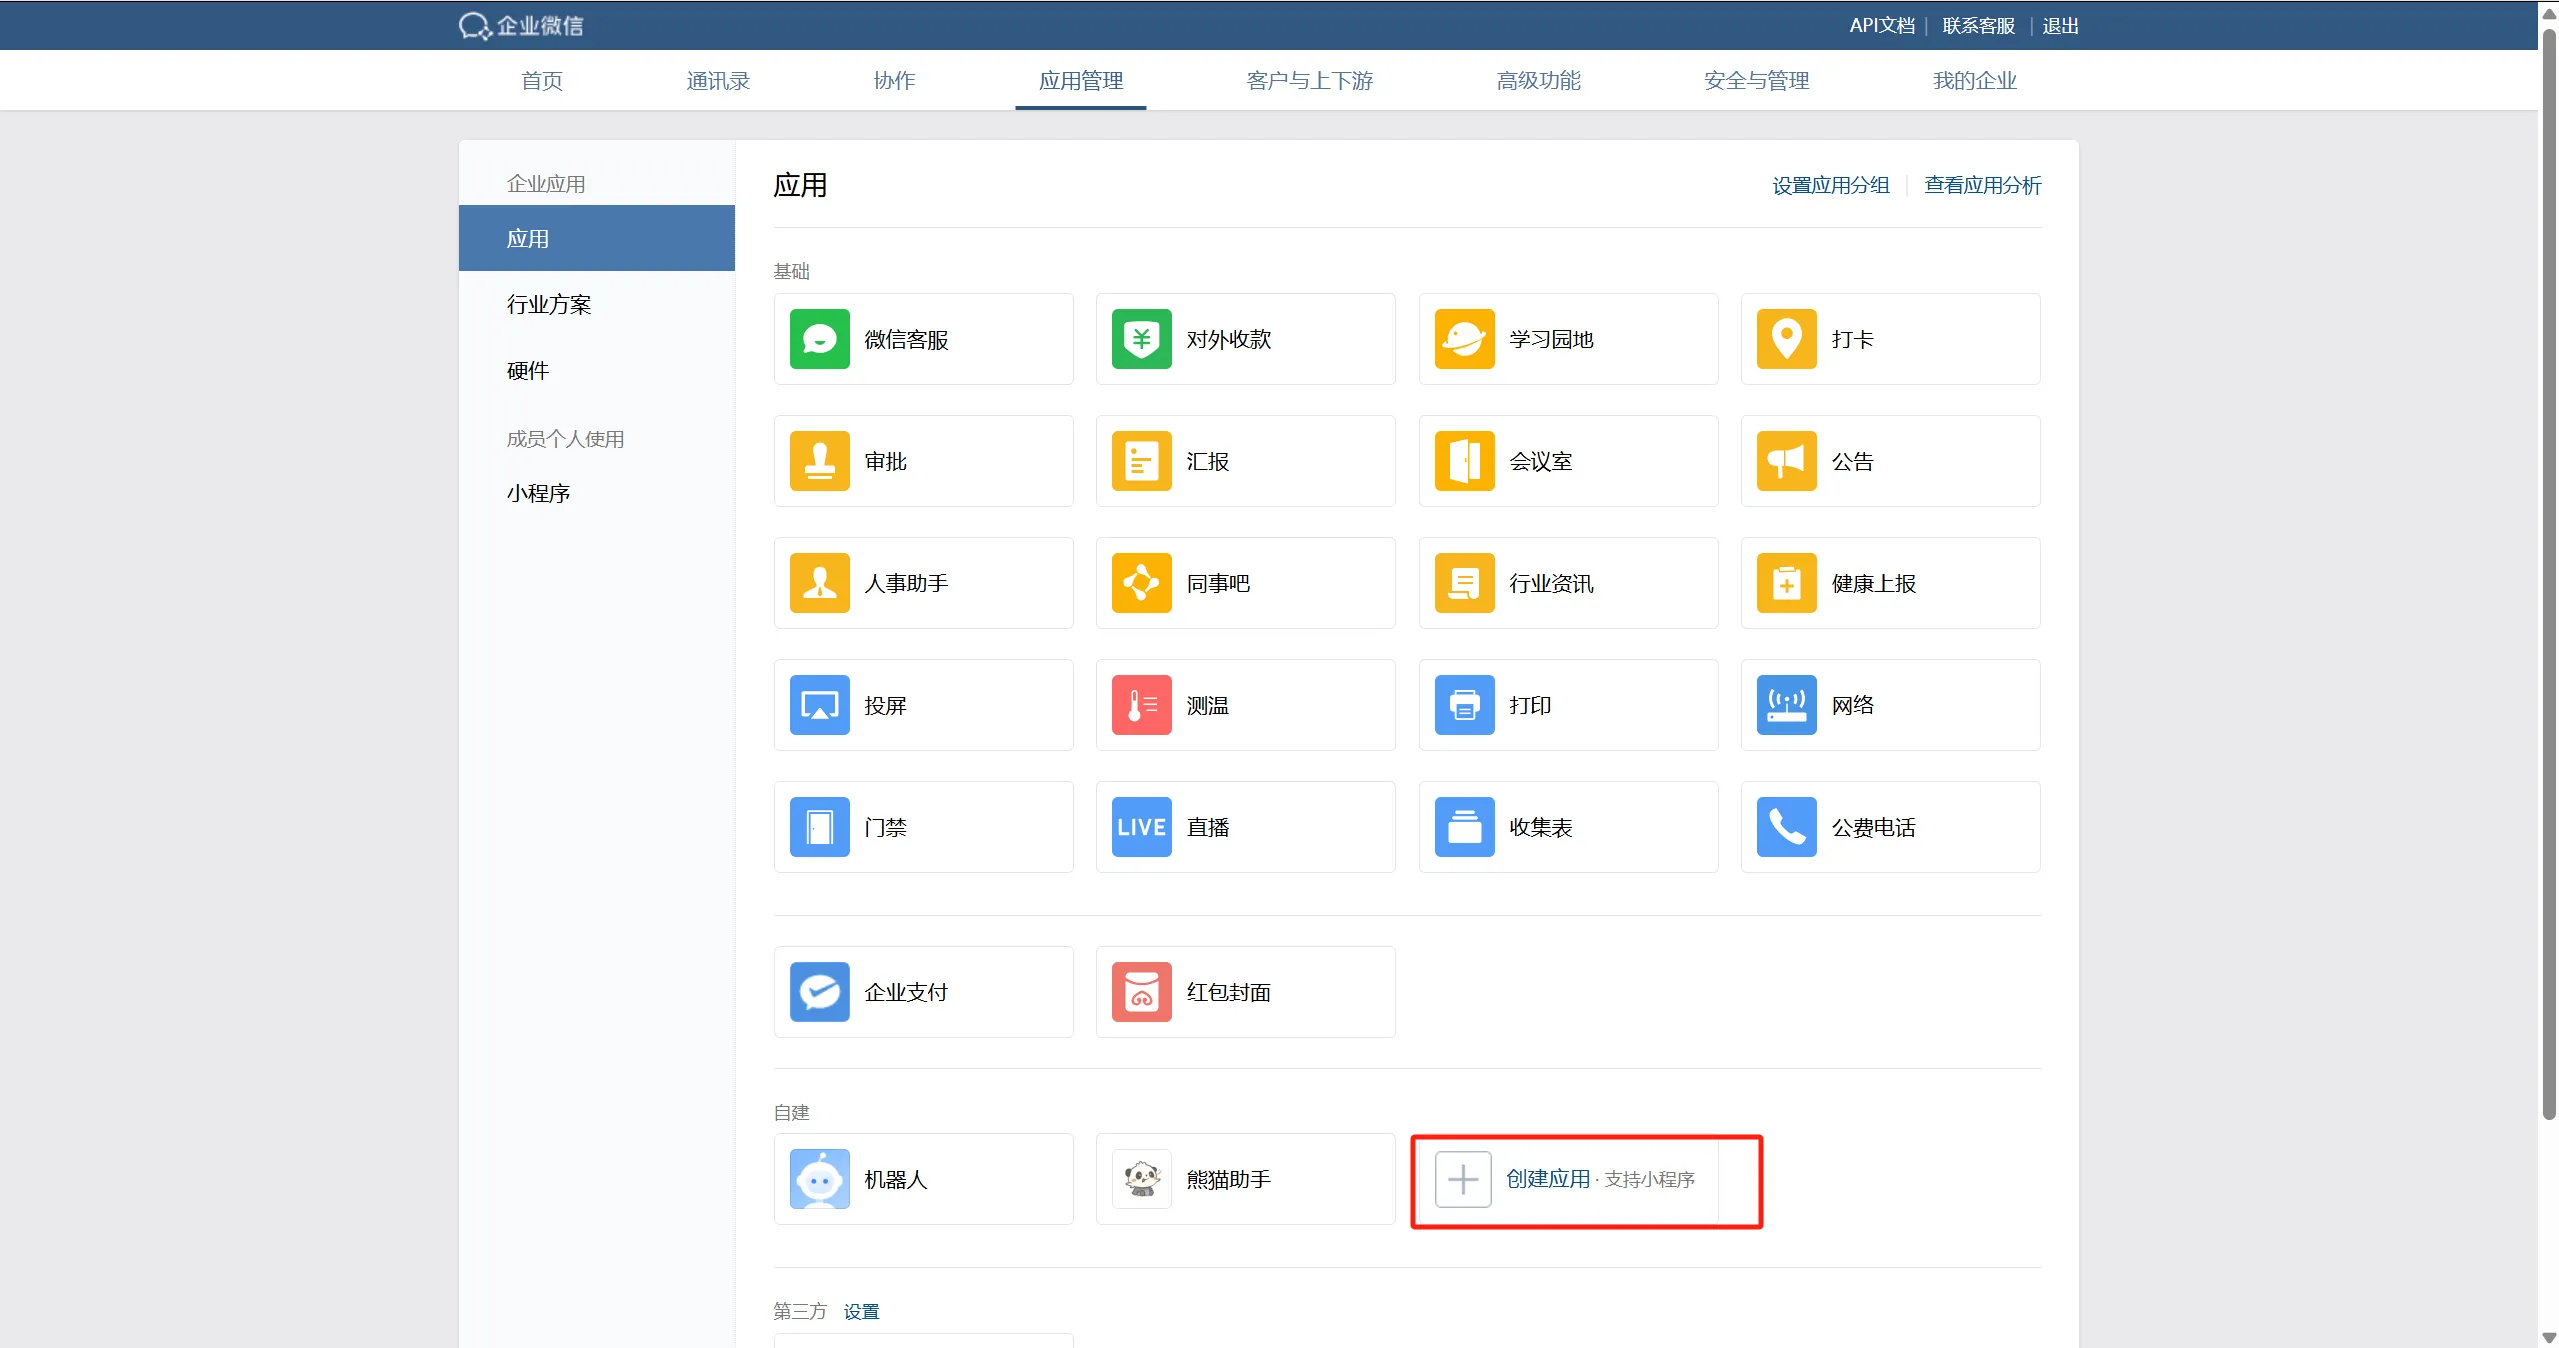Go to the 安全与管理 tab
The image size is (2559, 1348).
[x=1756, y=81]
